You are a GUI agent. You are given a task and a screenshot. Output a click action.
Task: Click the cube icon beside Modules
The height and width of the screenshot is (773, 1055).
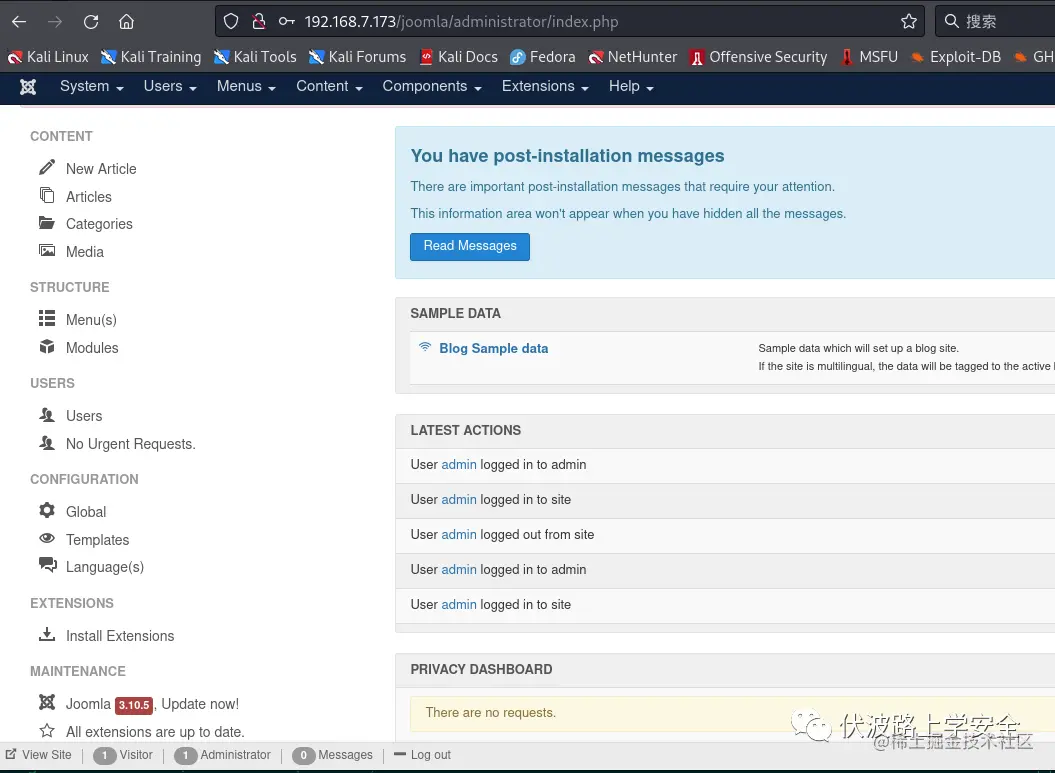47,346
